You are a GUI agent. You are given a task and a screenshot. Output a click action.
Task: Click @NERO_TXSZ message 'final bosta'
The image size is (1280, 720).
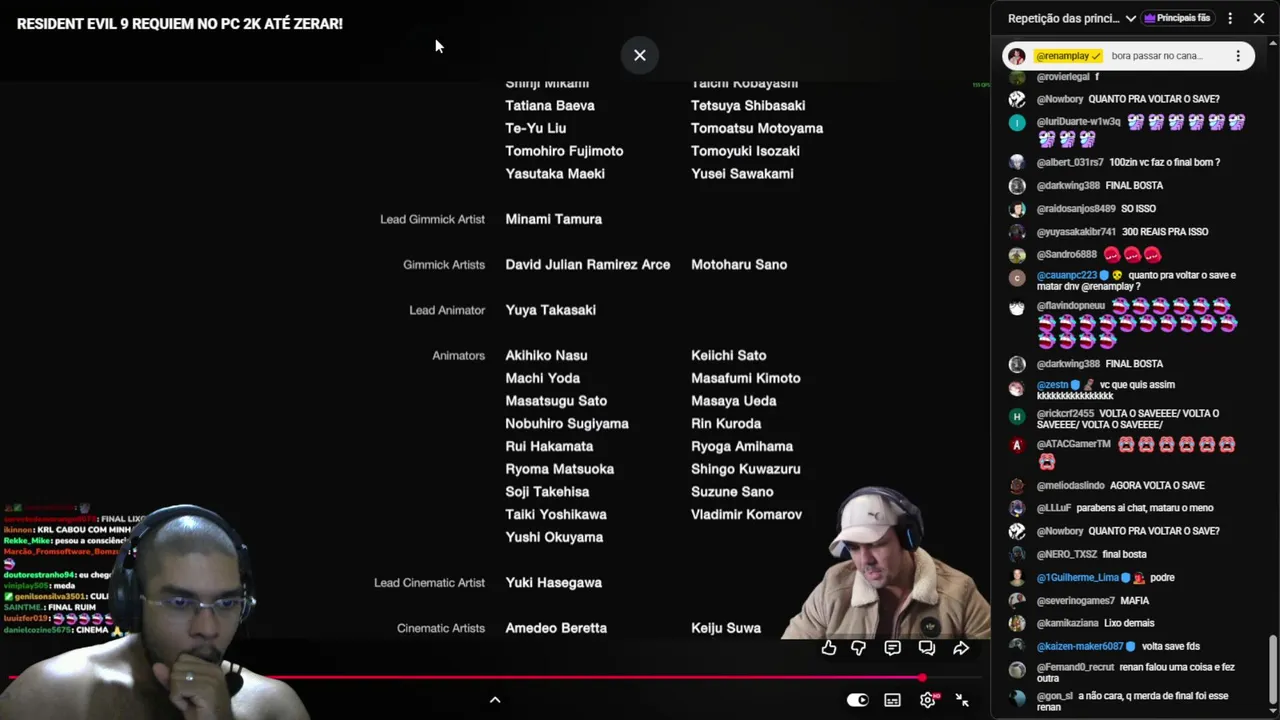1124,554
